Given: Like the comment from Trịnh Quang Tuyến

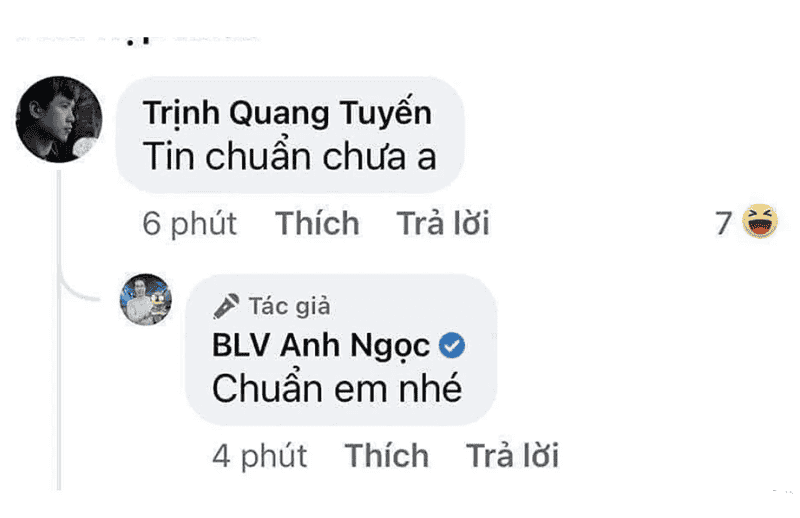Looking at the screenshot, I should (317, 223).
